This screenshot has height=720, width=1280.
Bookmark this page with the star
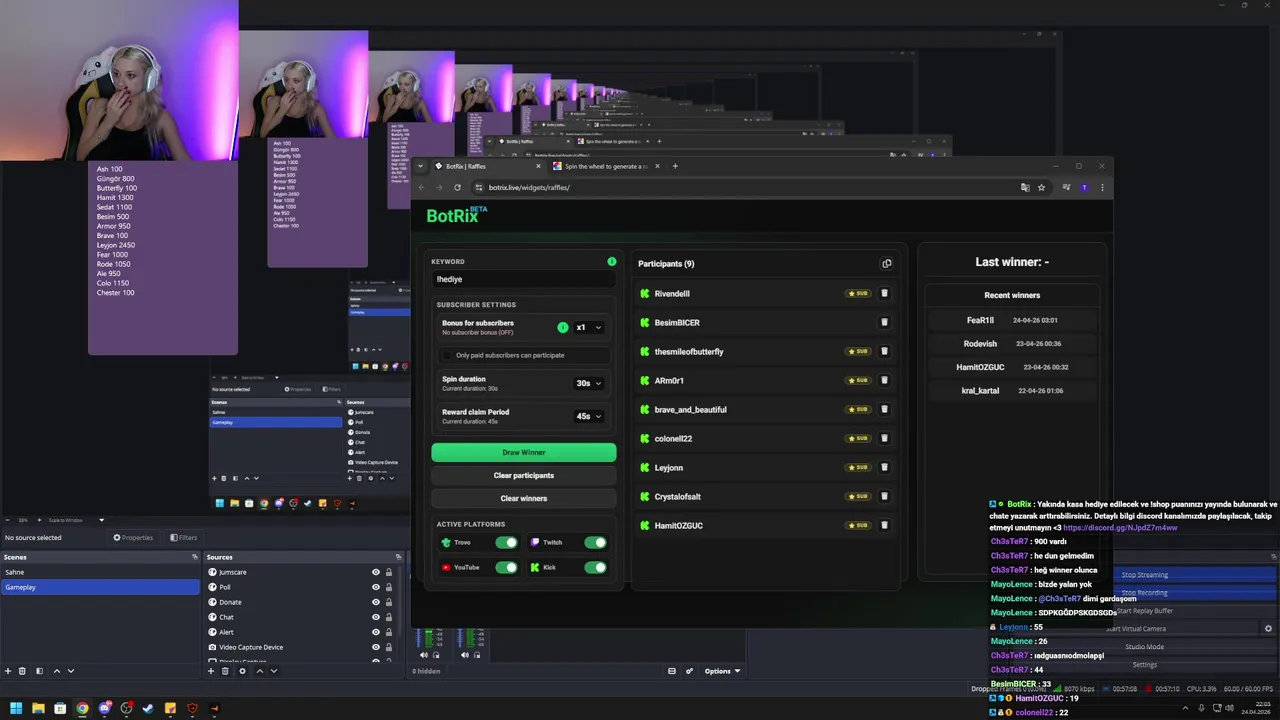[x=1041, y=187]
